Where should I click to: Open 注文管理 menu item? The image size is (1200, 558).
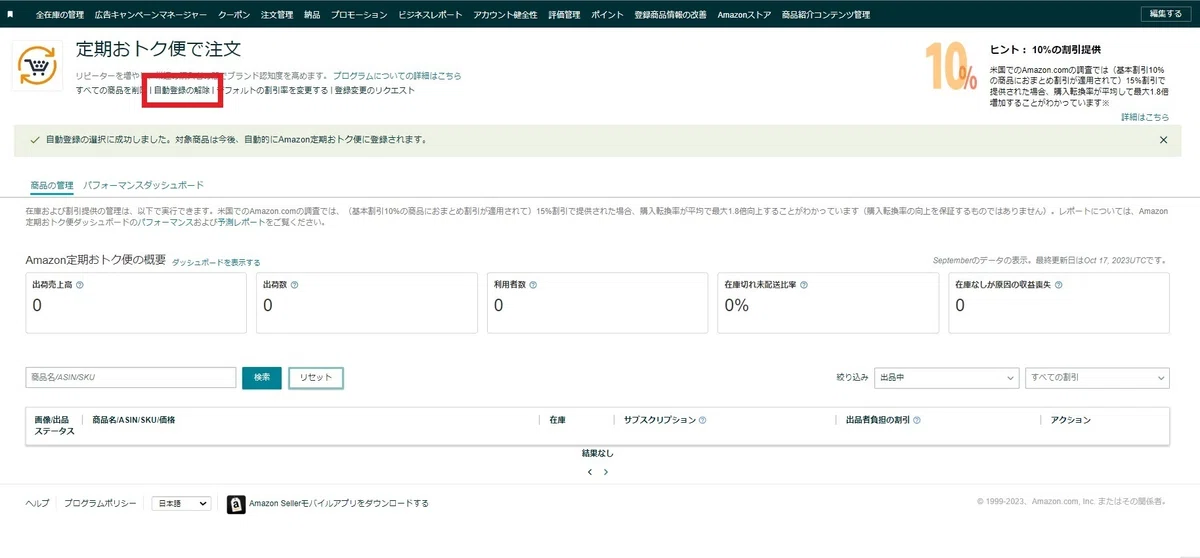(277, 15)
